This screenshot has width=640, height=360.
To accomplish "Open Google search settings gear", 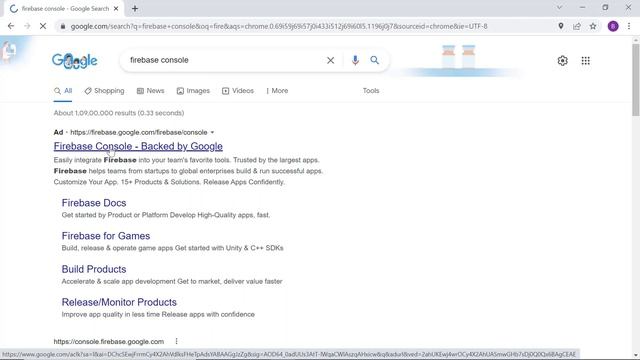I will tap(562, 61).
